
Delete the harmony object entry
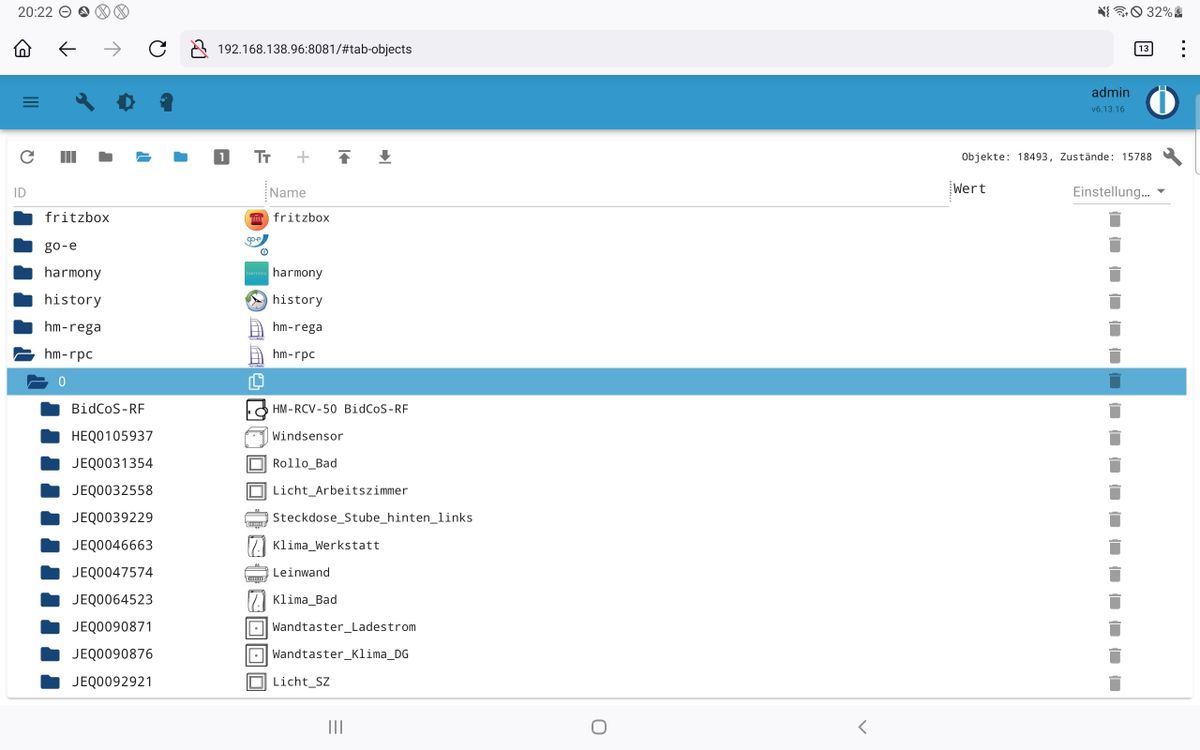(x=1115, y=274)
